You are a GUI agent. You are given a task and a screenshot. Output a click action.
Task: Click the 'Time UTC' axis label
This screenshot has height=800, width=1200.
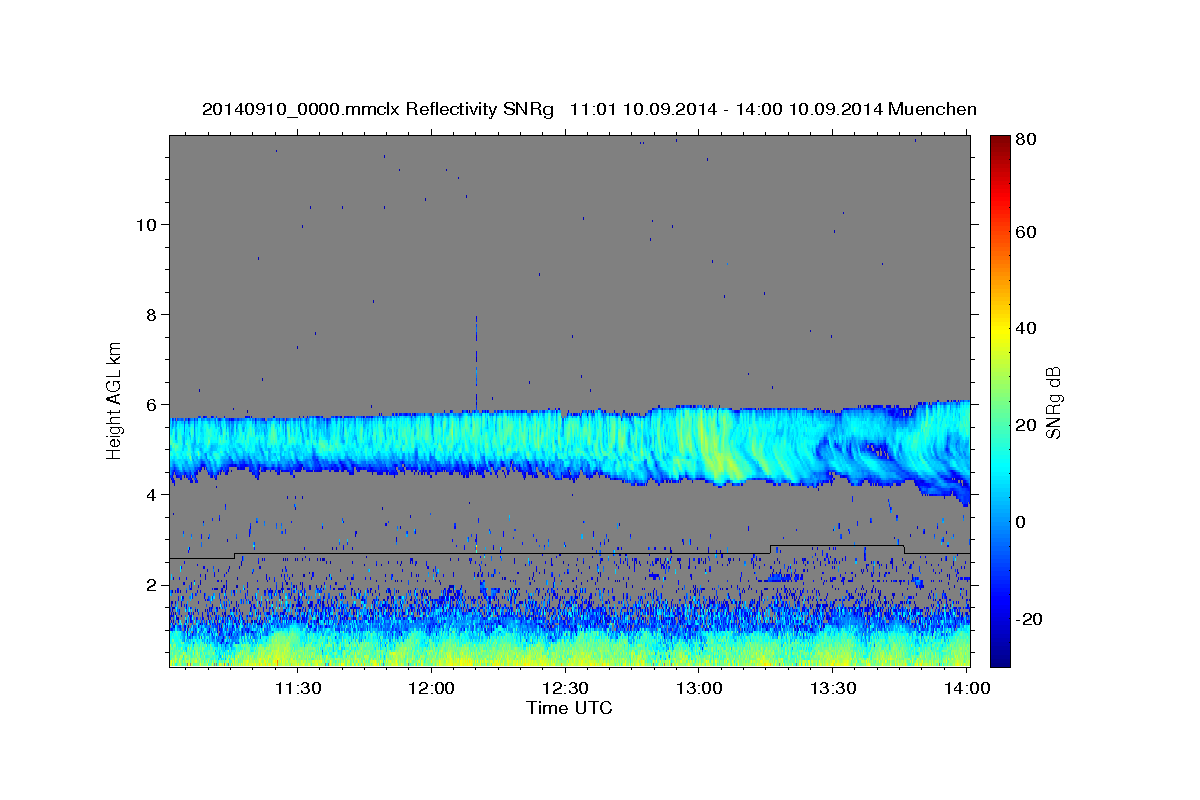pyautogui.click(x=569, y=709)
